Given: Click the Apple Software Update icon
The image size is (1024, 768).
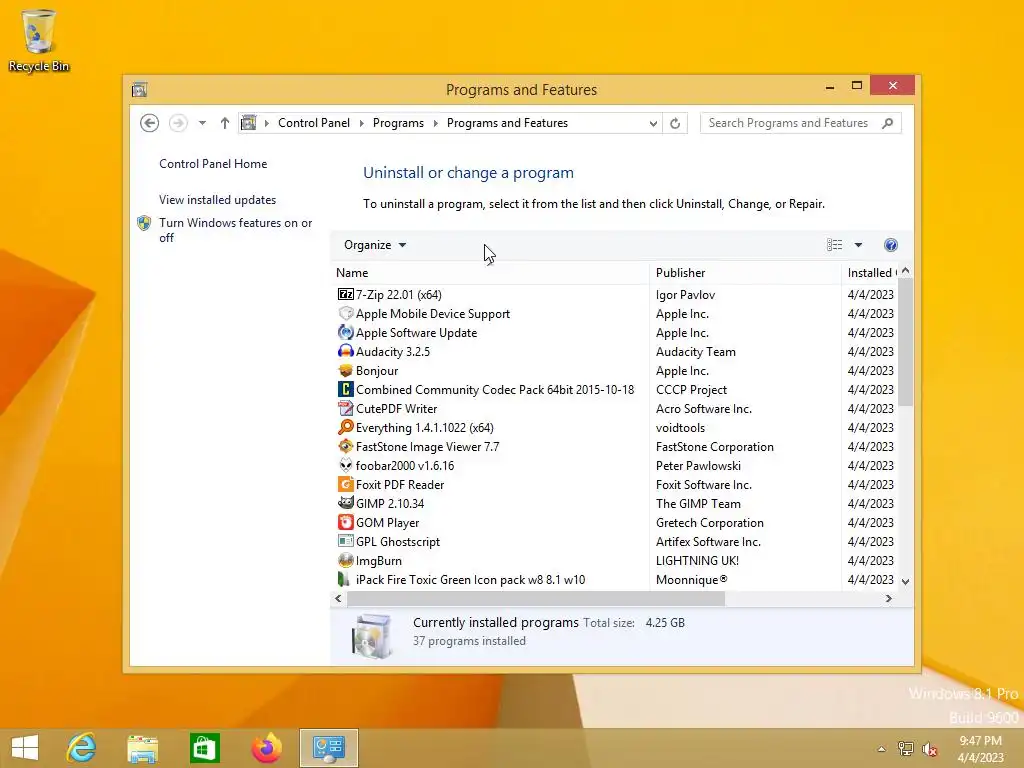Looking at the screenshot, I should [x=345, y=332].
